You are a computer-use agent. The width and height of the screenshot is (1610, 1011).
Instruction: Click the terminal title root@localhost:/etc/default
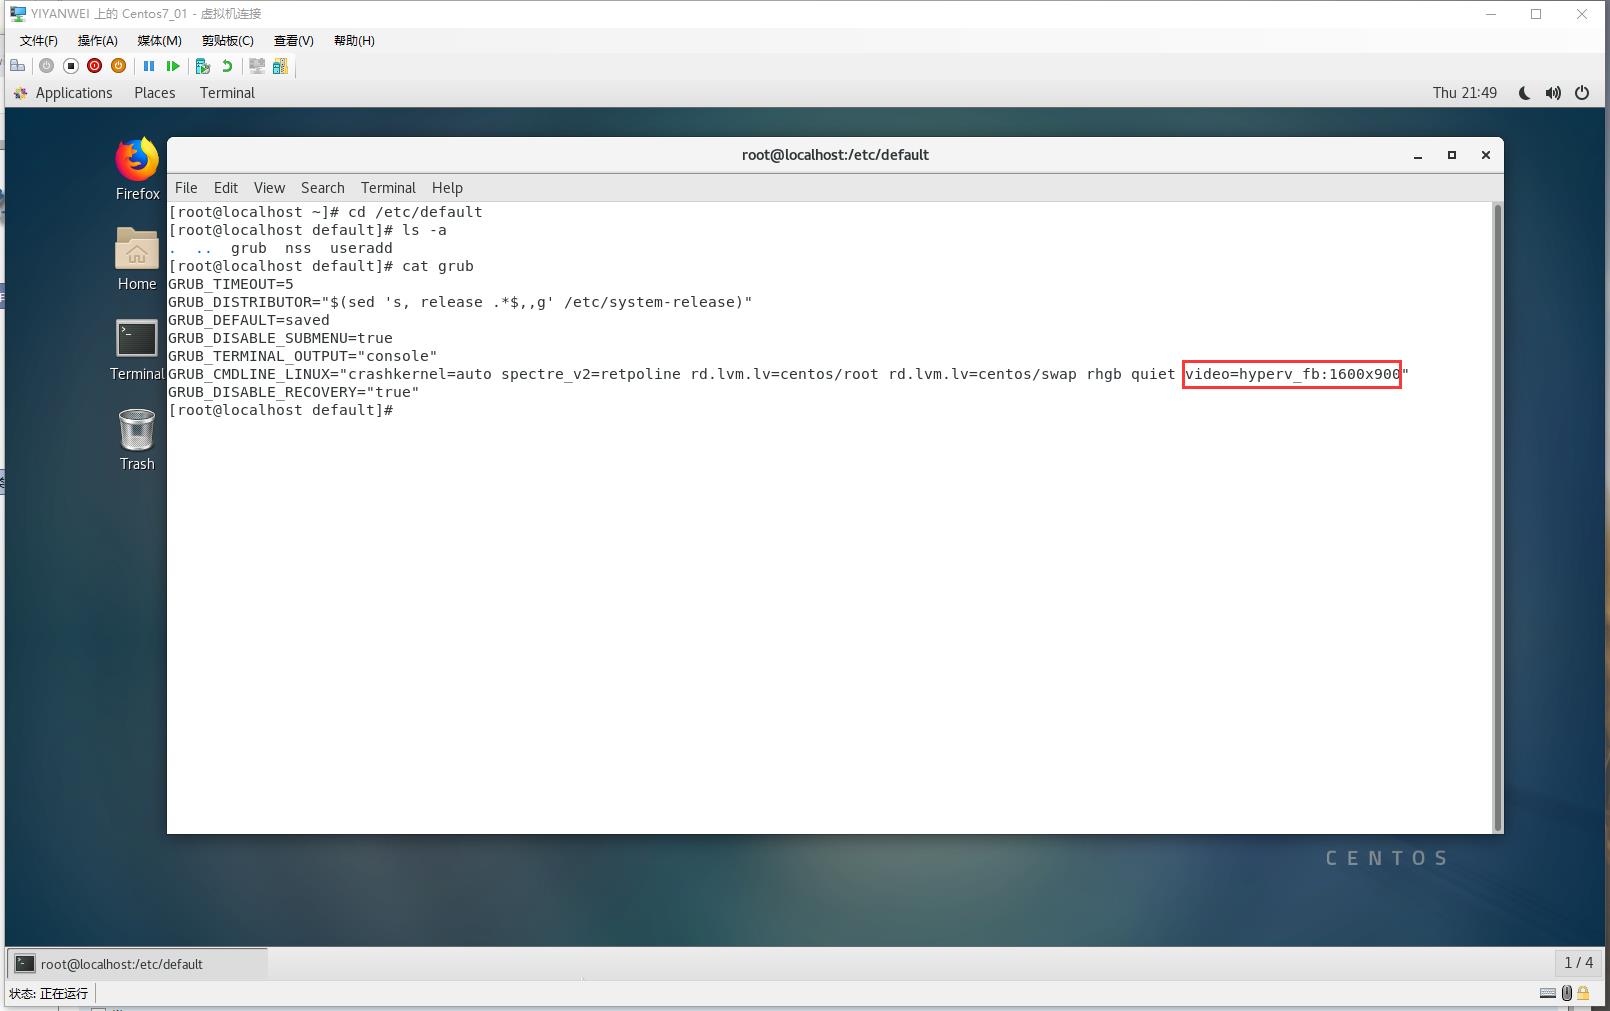[835, 155]
